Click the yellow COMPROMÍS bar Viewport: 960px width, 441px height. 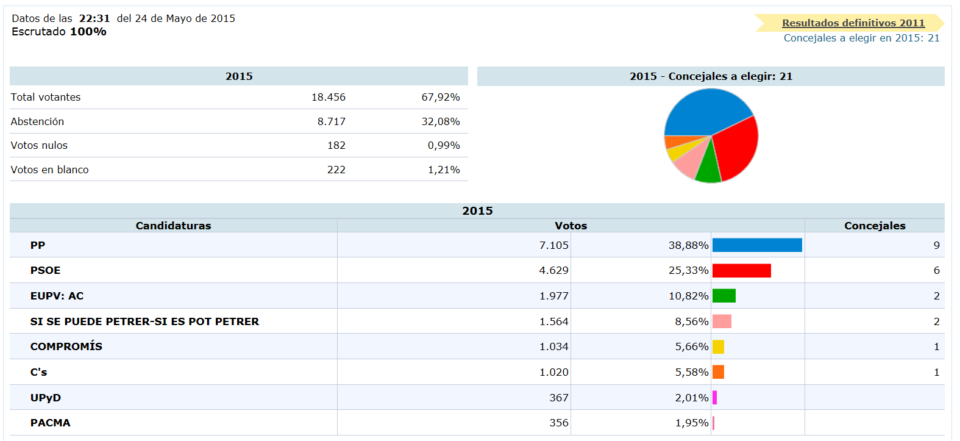coord(718,347)
